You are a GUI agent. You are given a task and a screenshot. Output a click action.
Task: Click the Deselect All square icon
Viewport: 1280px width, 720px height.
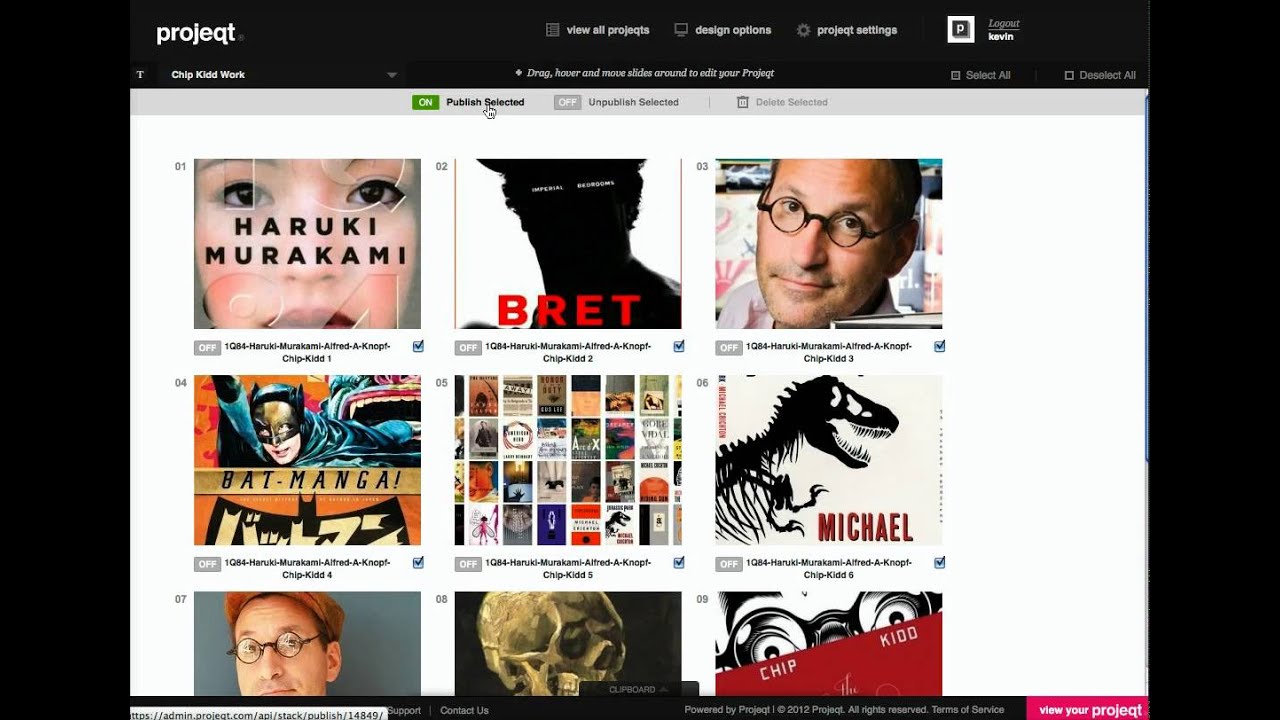point(1069,75)
